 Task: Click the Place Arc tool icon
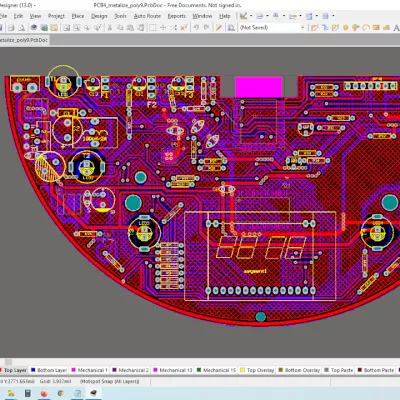click(x=366, y=28)
